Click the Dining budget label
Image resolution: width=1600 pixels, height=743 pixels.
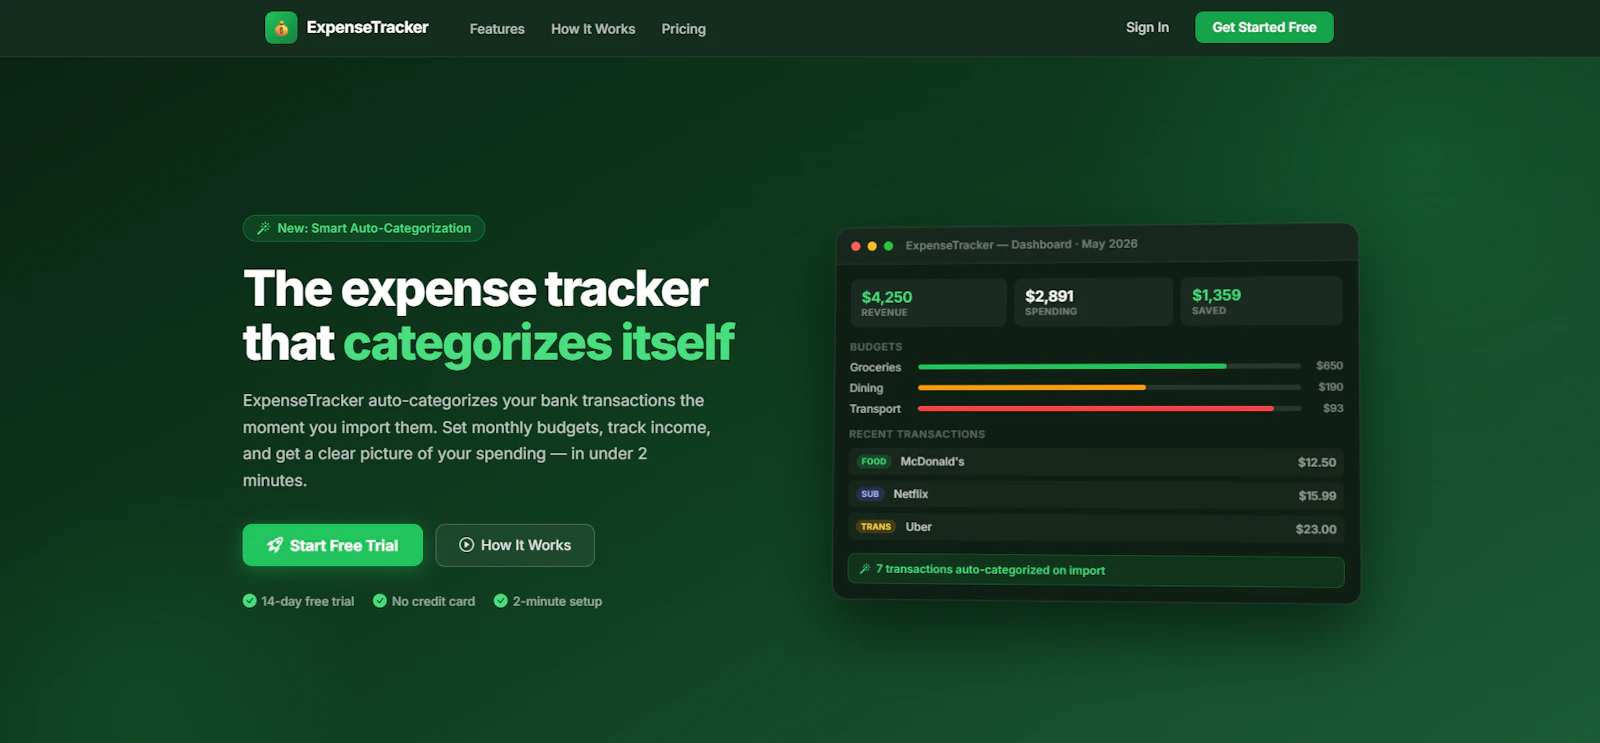coord(866,388)
